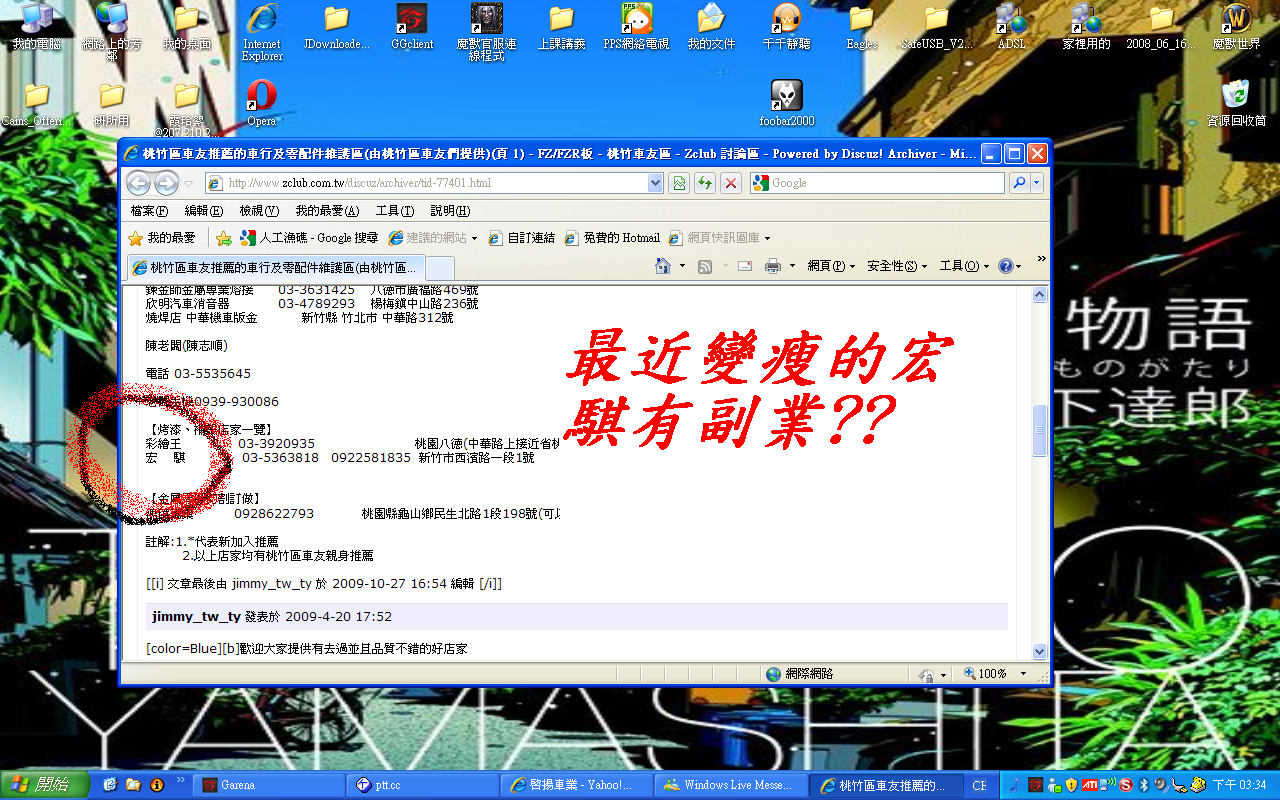This screenshot has width=1280, height=800.
Task: Open Favorites star button 我的最愛
Action: (162, 238)
